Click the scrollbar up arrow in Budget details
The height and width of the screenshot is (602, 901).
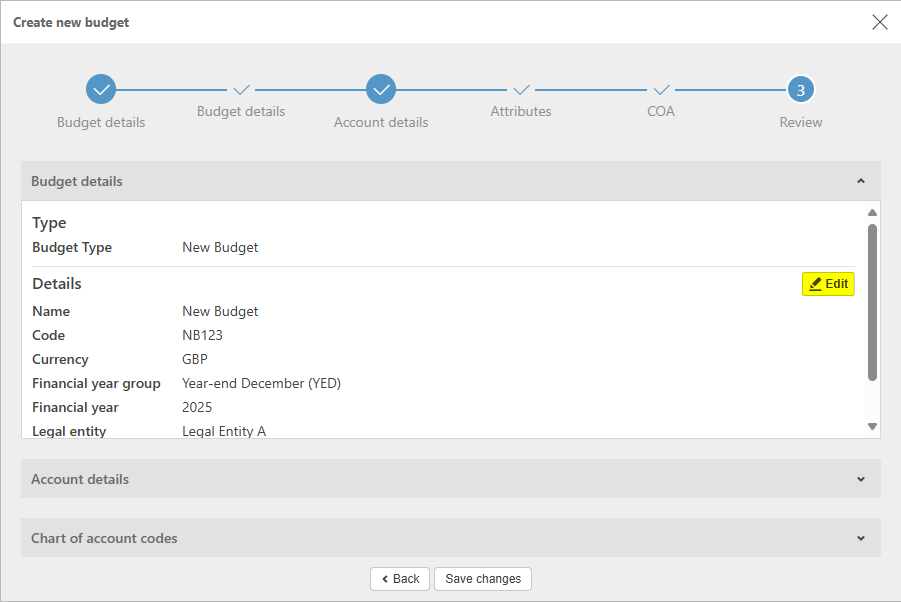coord(872,213)
